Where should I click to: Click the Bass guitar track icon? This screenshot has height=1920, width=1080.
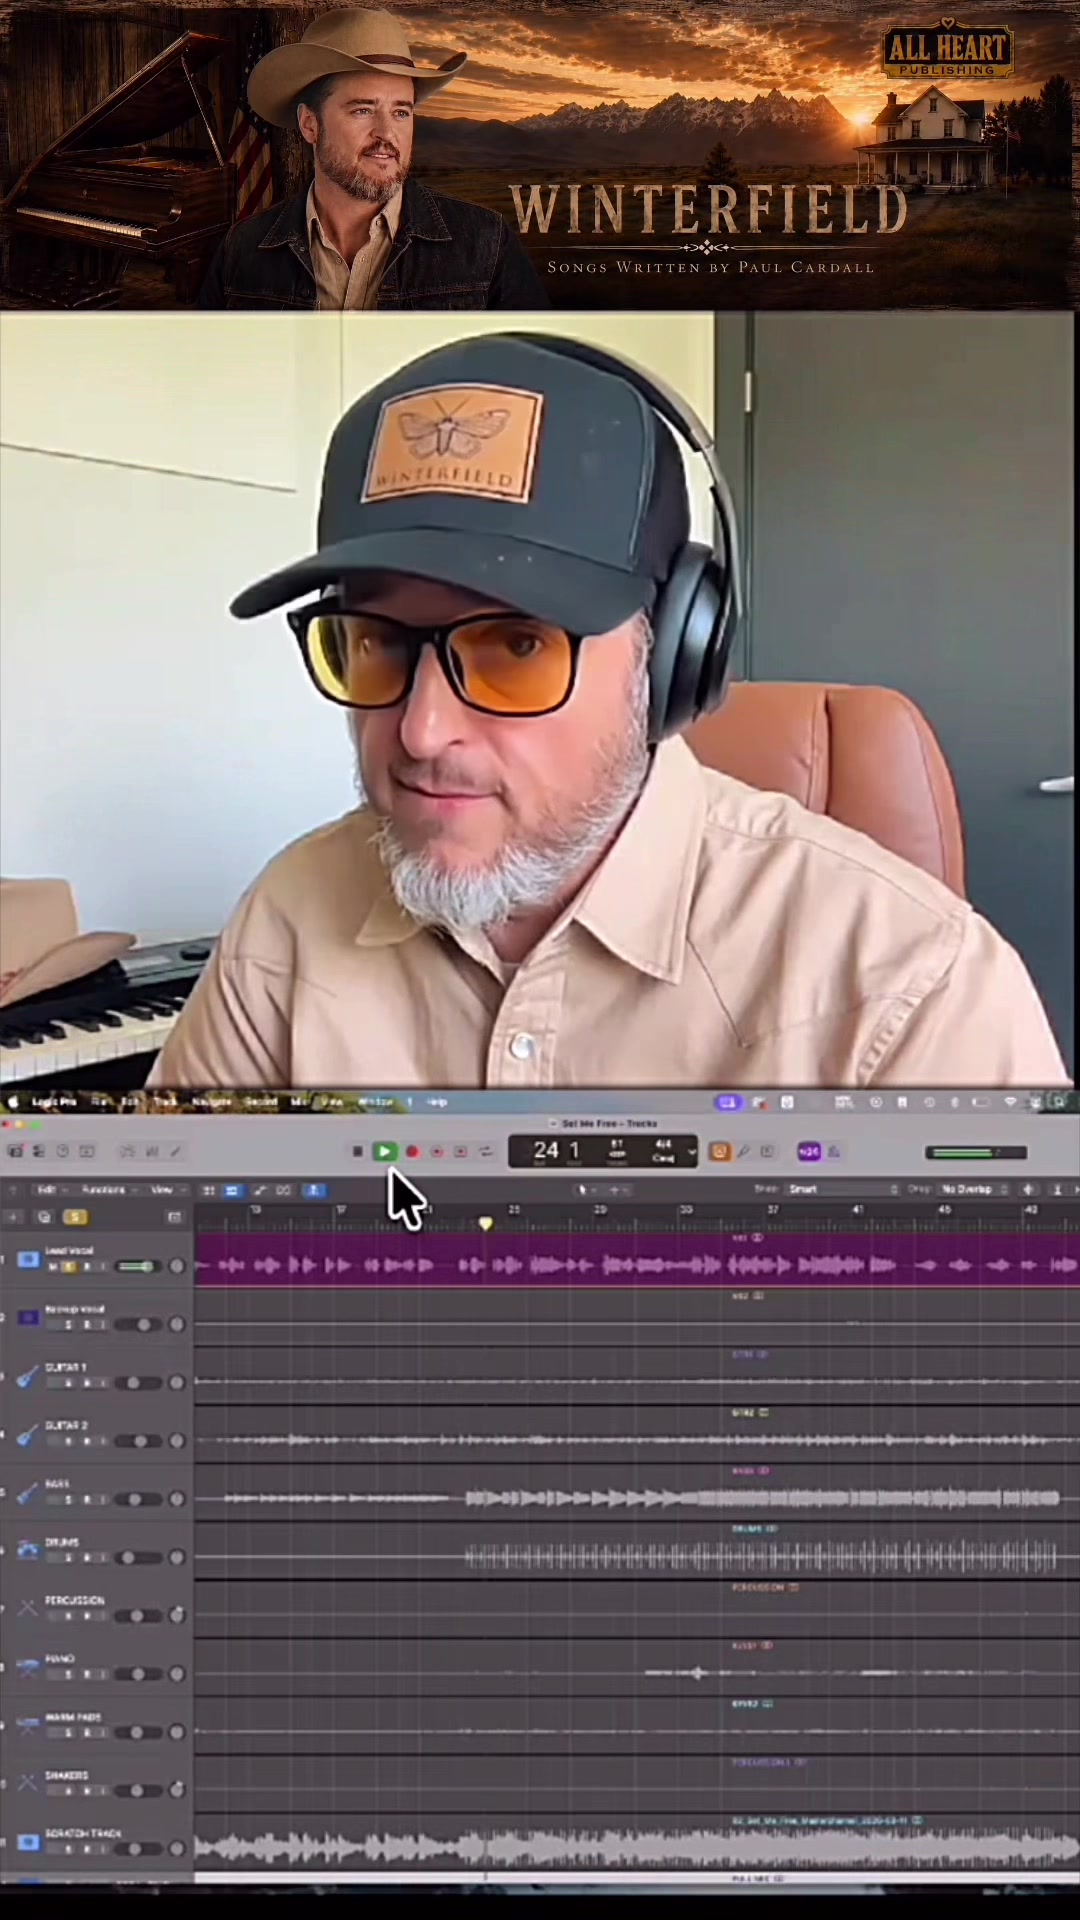point(27,1493)
